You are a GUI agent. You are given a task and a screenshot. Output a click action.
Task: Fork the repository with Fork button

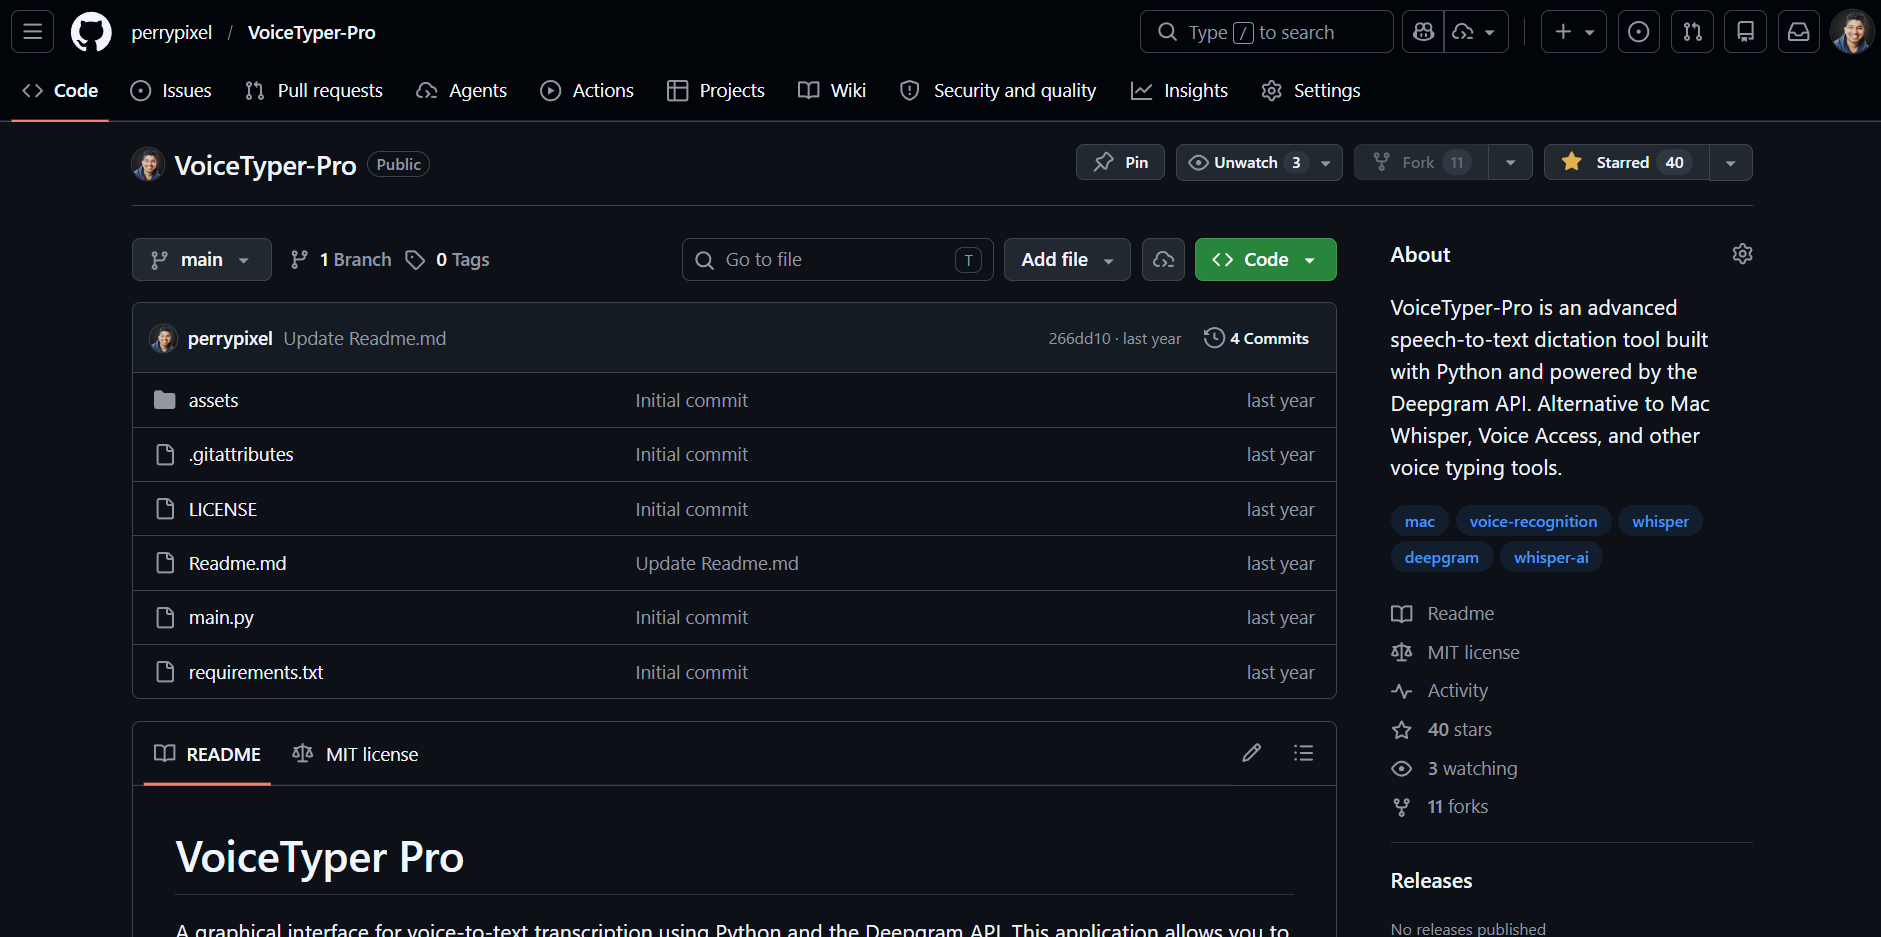[1421, 162]
